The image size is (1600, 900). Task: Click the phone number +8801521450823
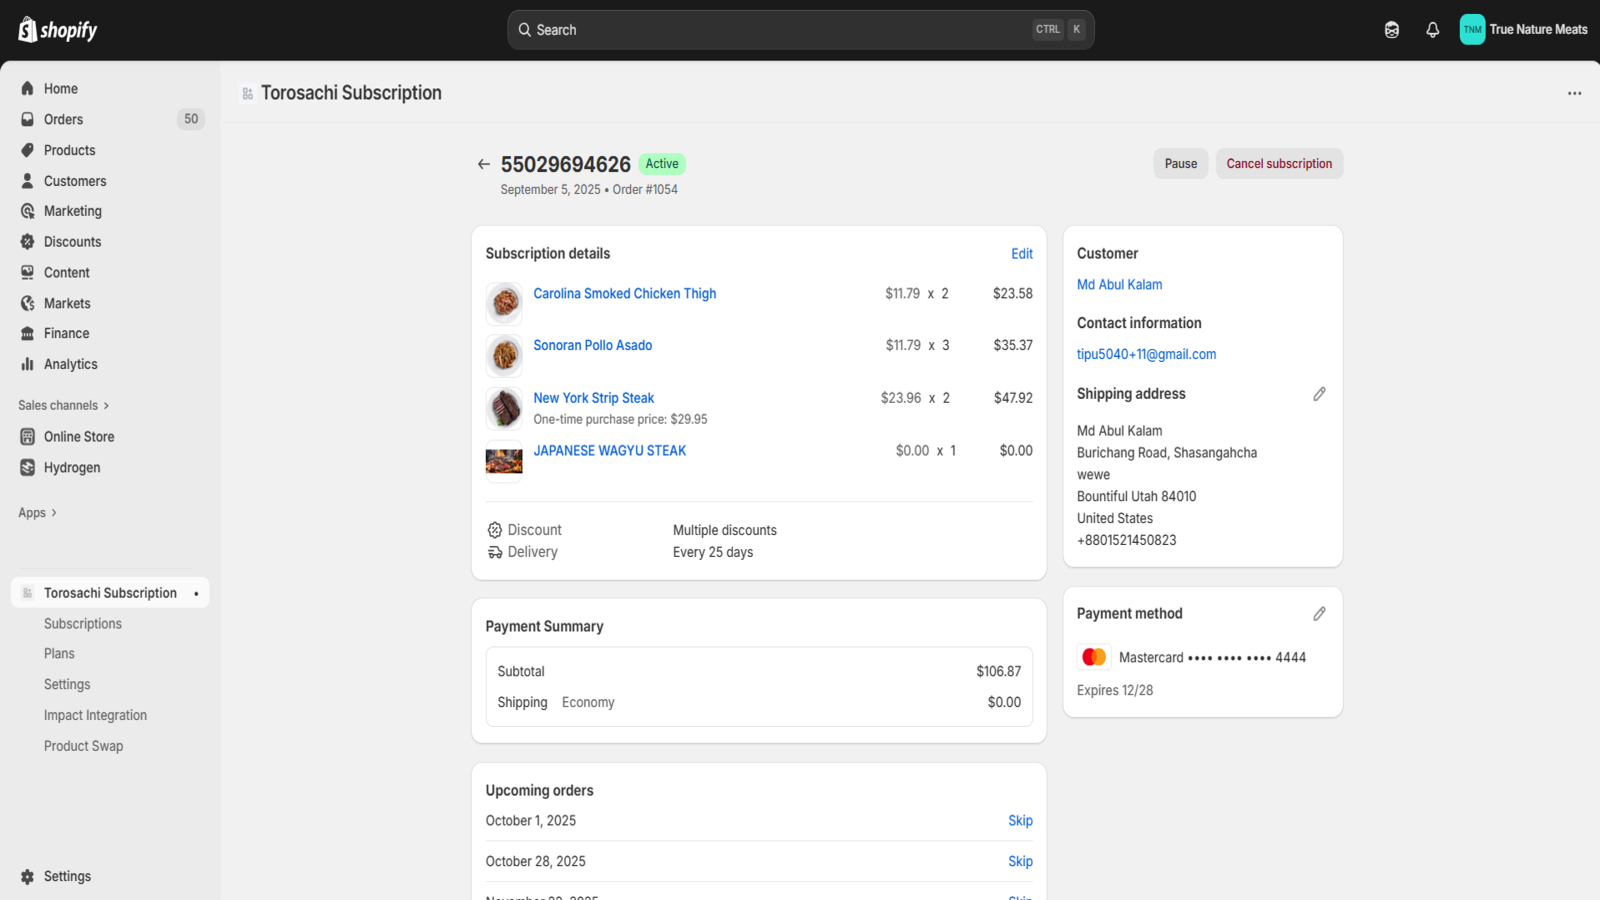coord(1127,541)
